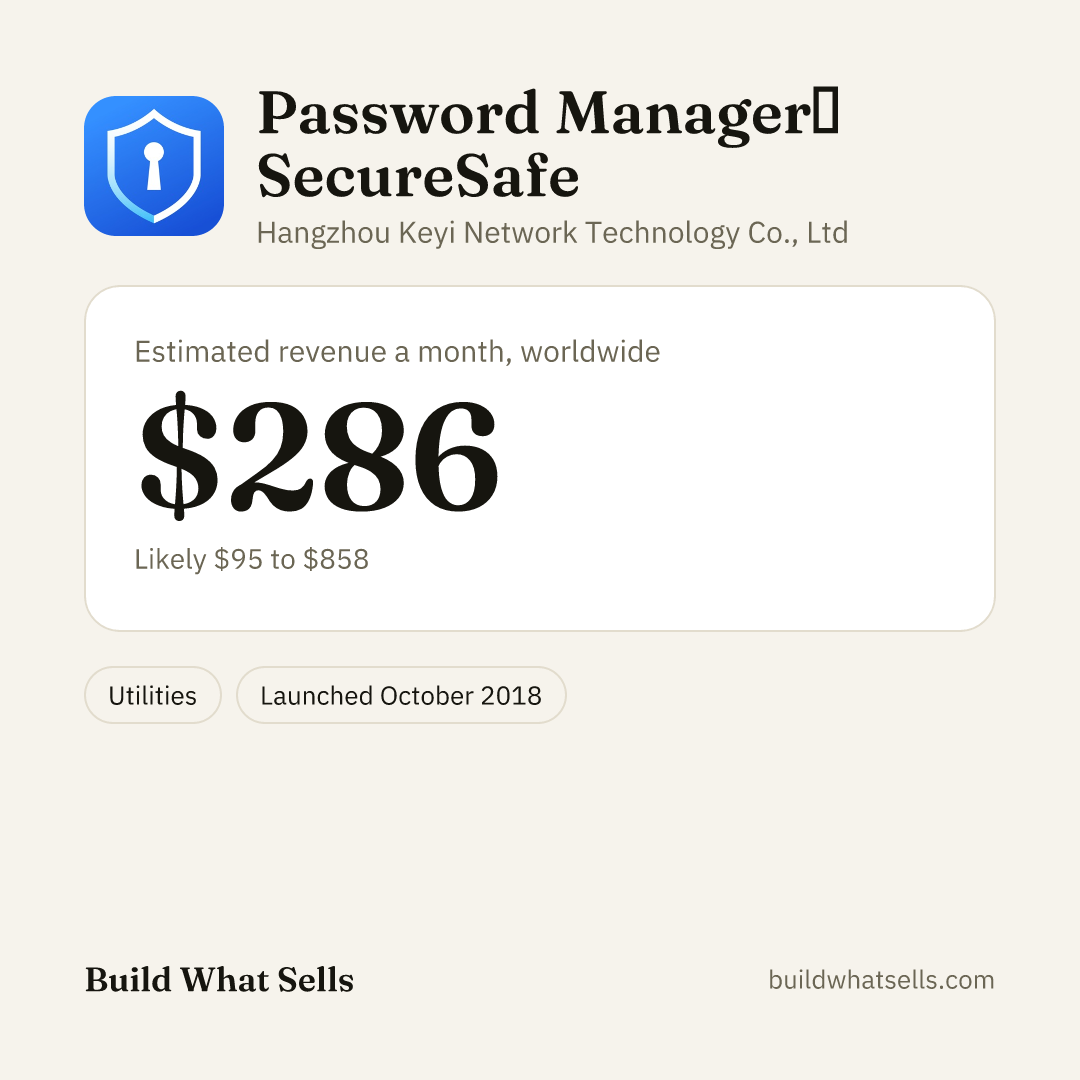Click the $858 upper estimate value
1080x1080 pixels.
(336, 559)
